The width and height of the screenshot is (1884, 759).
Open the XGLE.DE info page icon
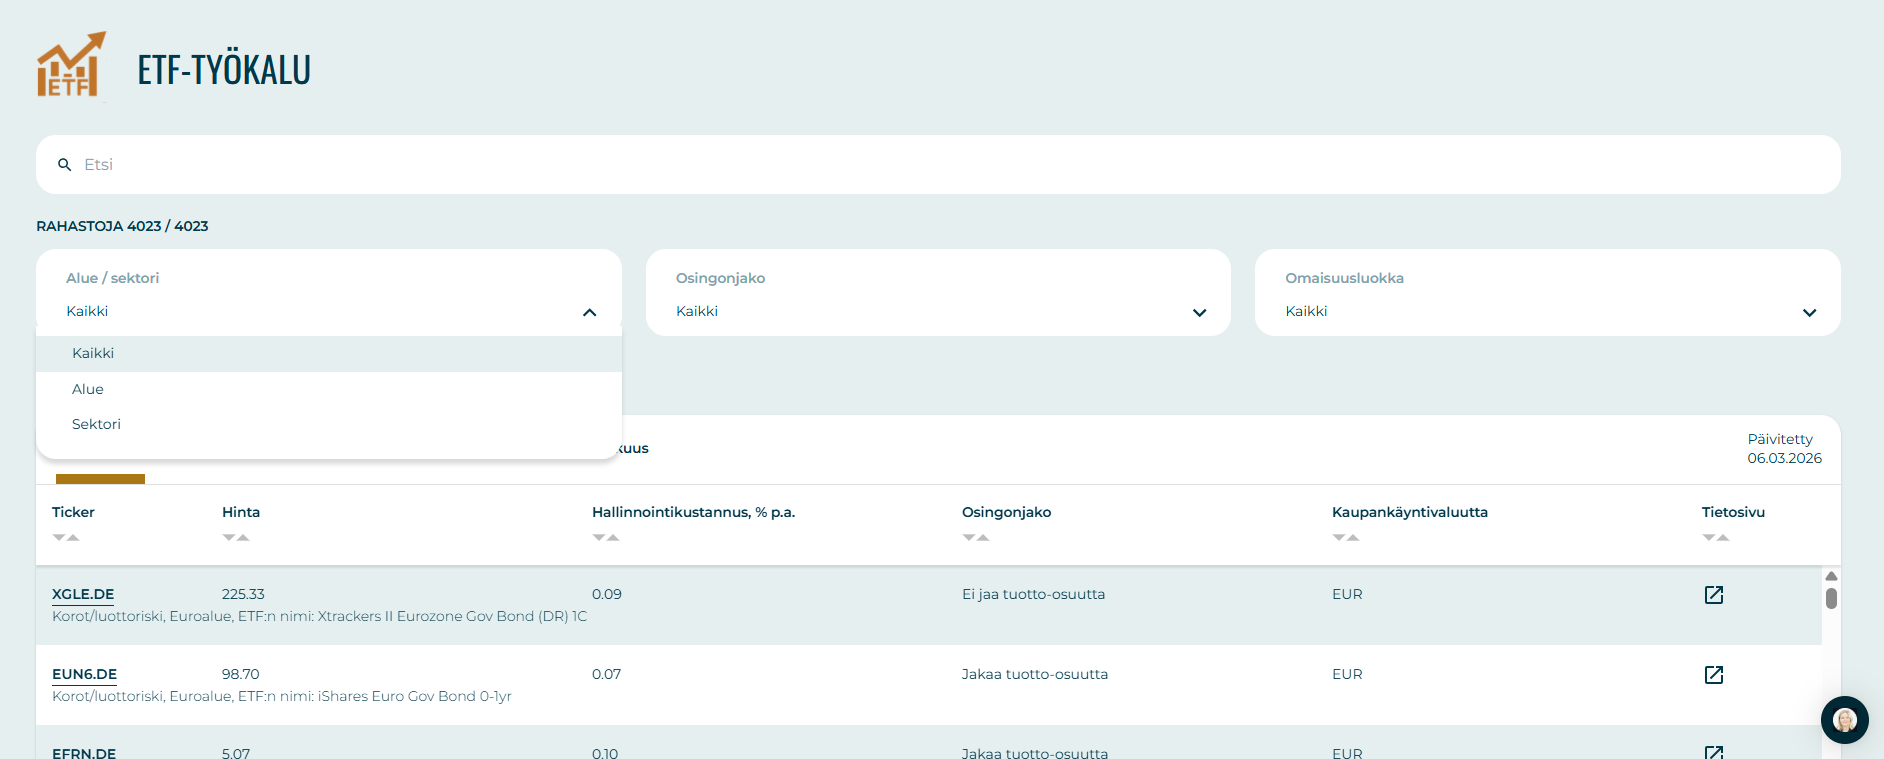[1713, 595]
